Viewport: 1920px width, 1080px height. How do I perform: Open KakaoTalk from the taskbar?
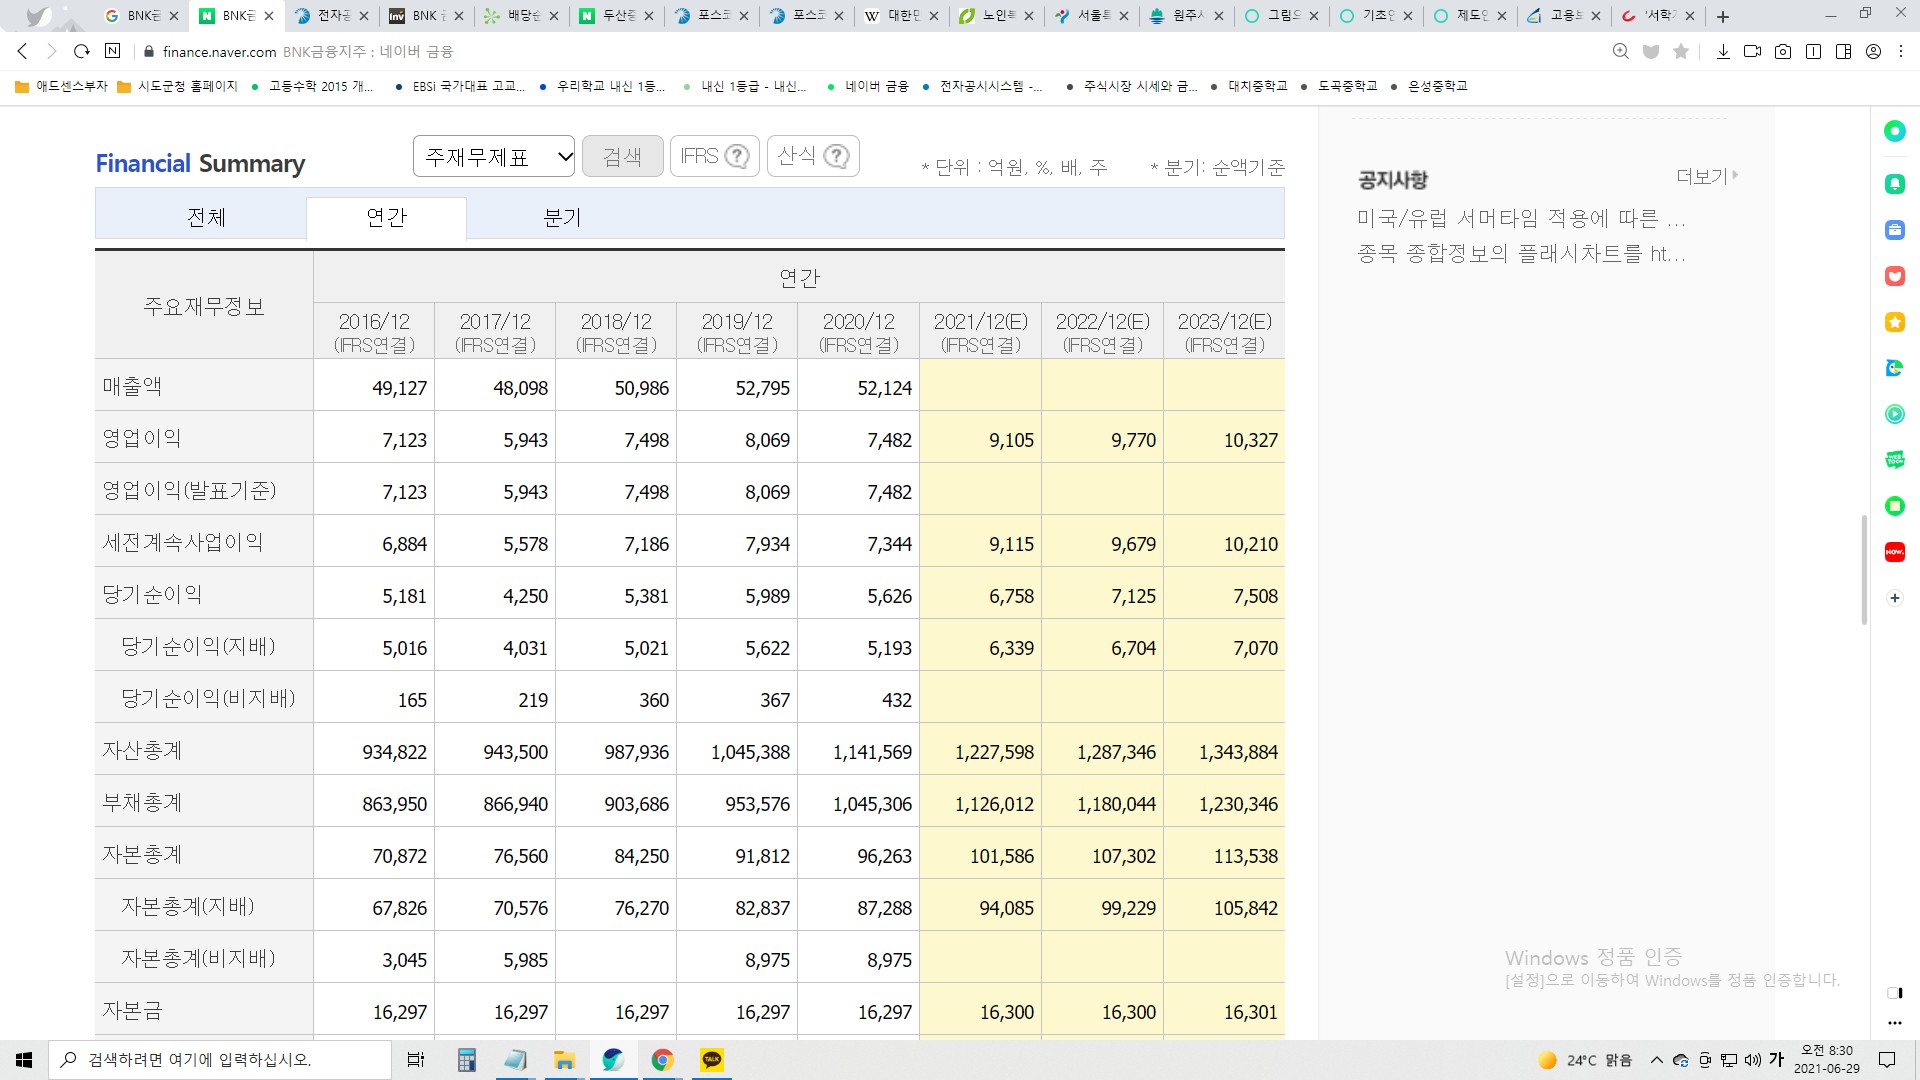click(711, 1060)
